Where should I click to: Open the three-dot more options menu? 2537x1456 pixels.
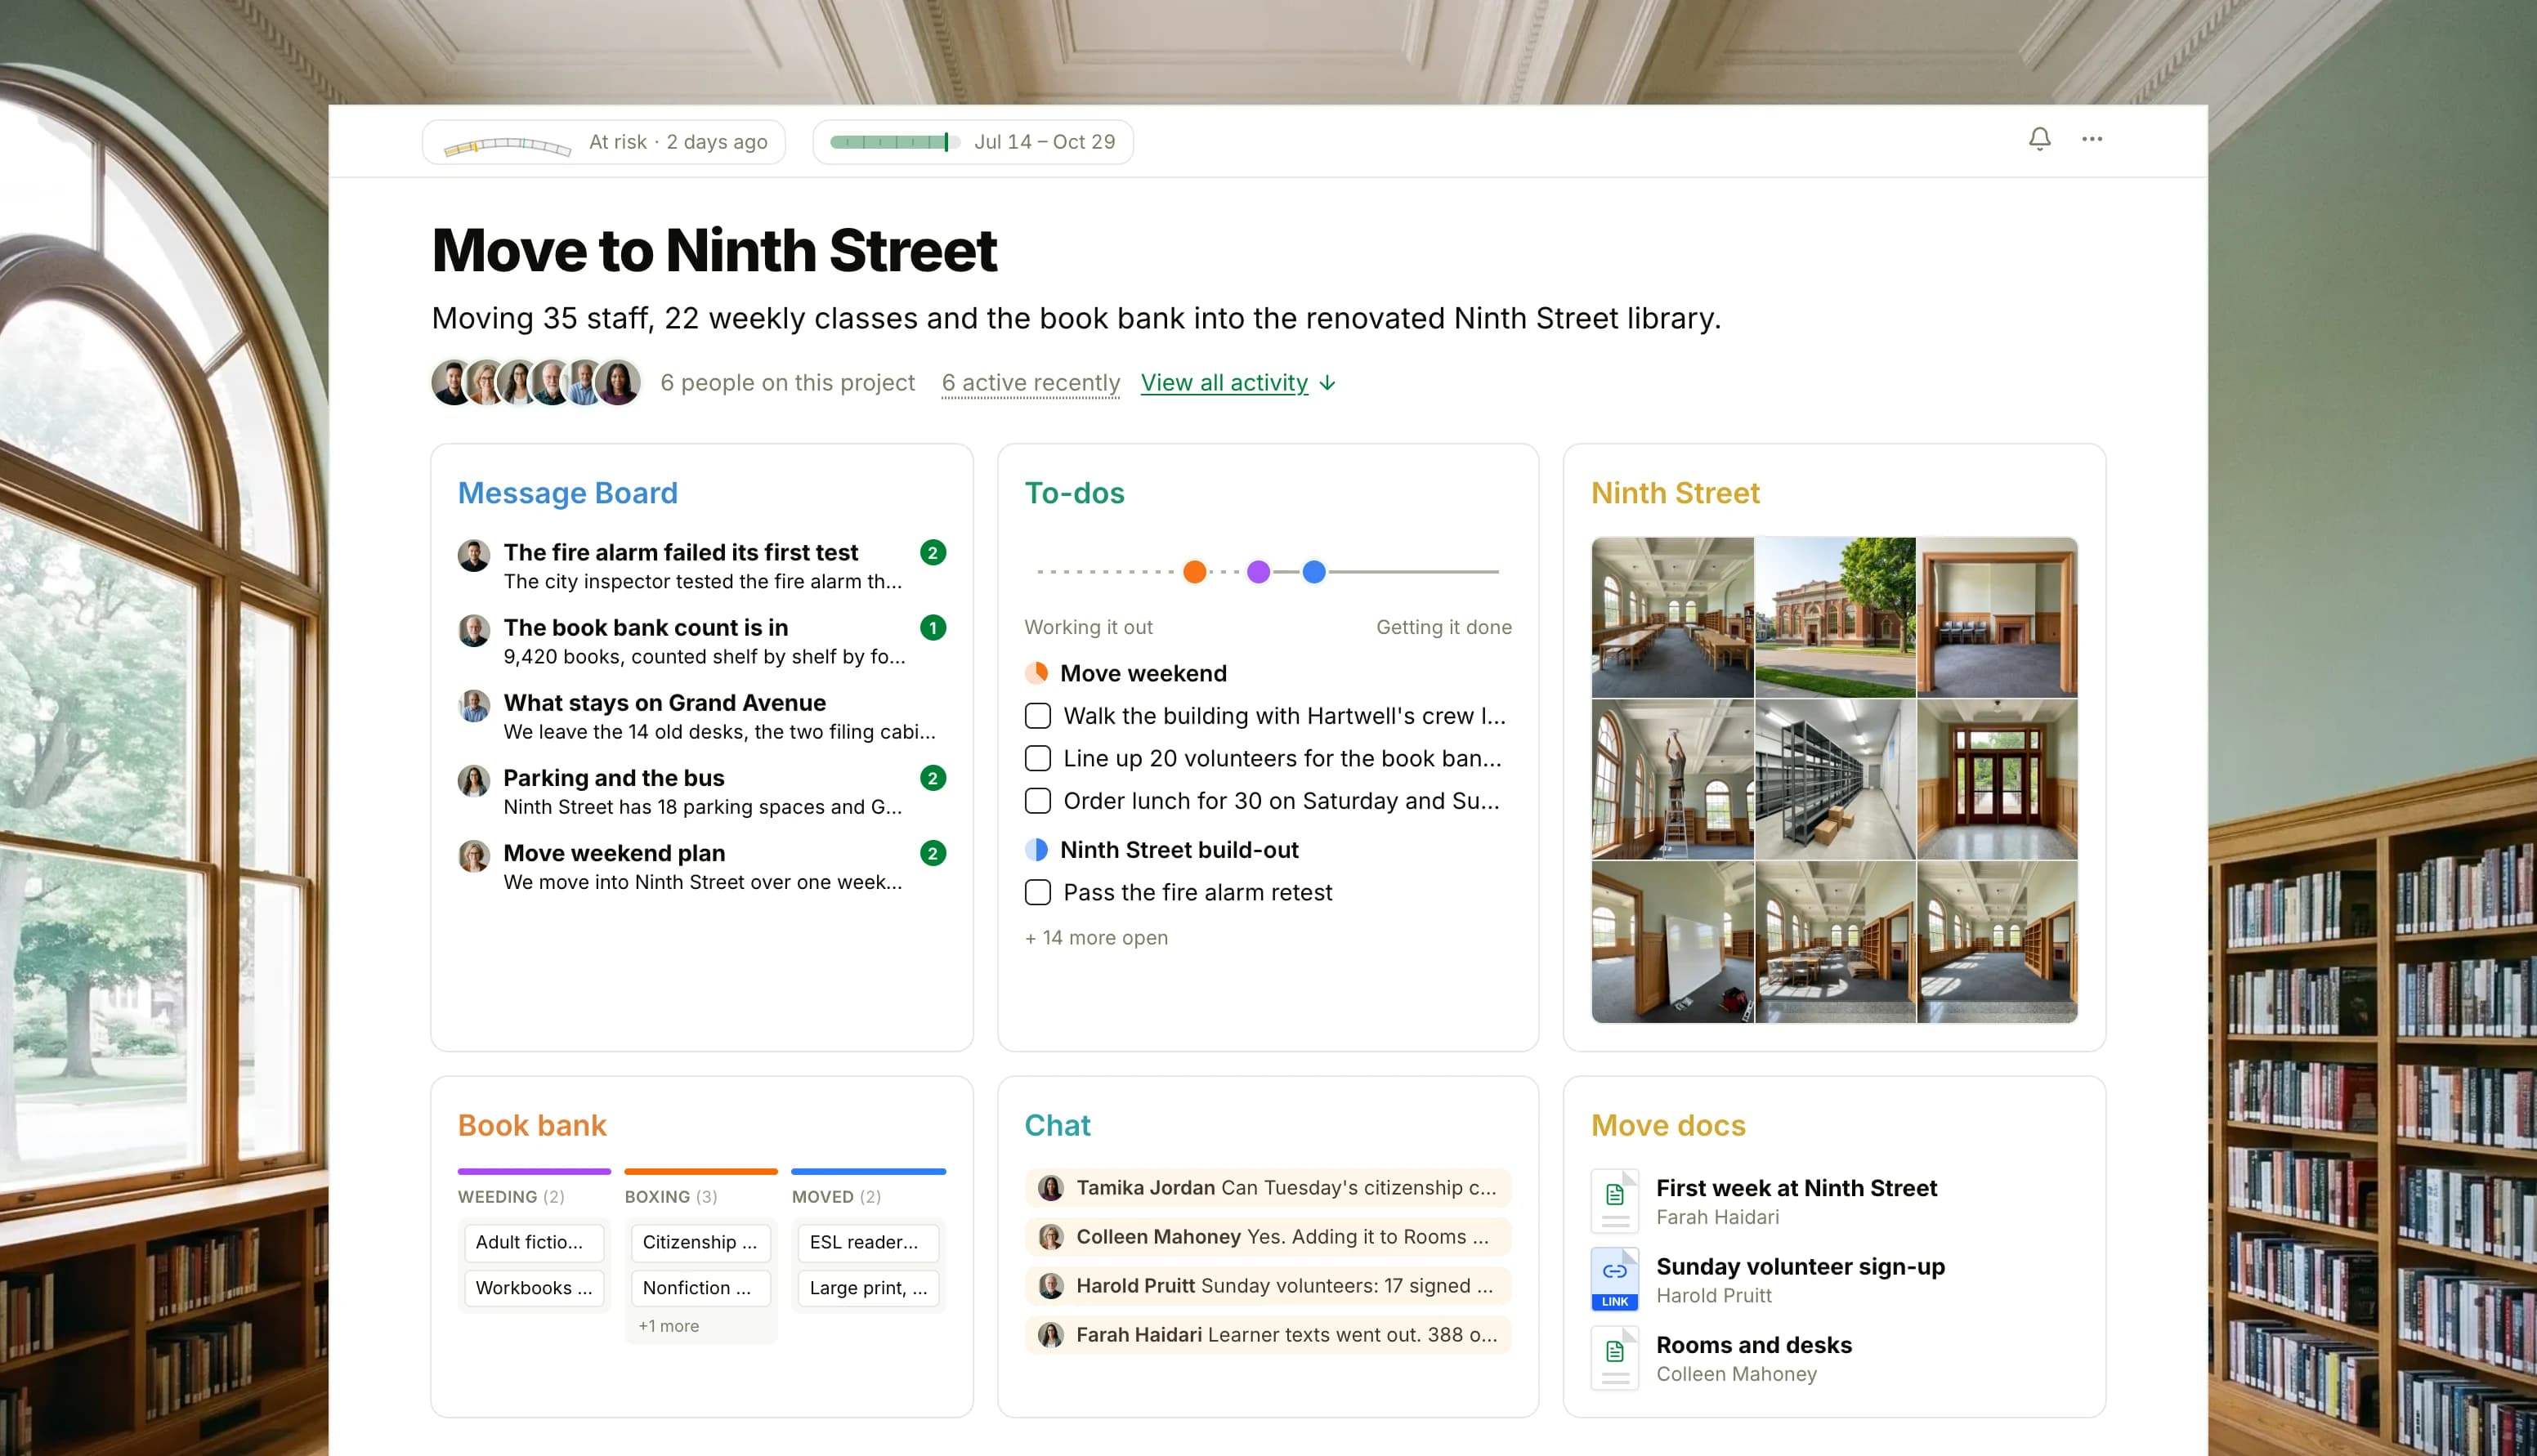[x=2092, y=139]
